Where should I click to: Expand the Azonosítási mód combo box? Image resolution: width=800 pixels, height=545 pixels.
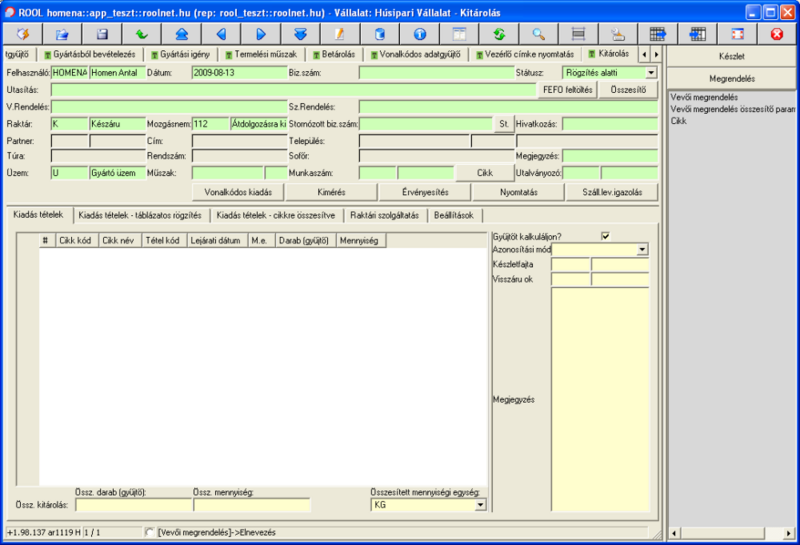pyautogui.click(x=642, y=250)
